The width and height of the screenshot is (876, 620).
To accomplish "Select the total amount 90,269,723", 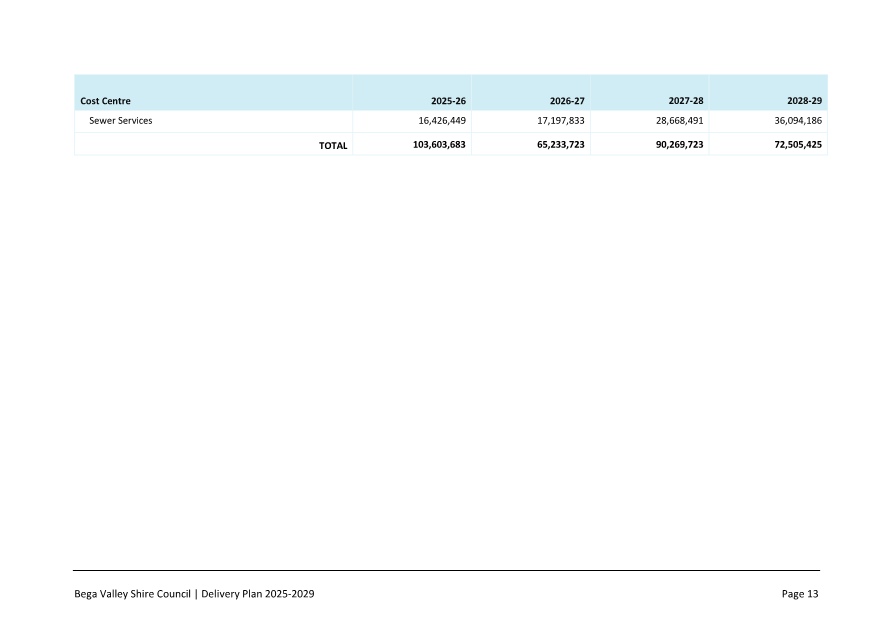I will pyautogui.click(x=677, y=145).
